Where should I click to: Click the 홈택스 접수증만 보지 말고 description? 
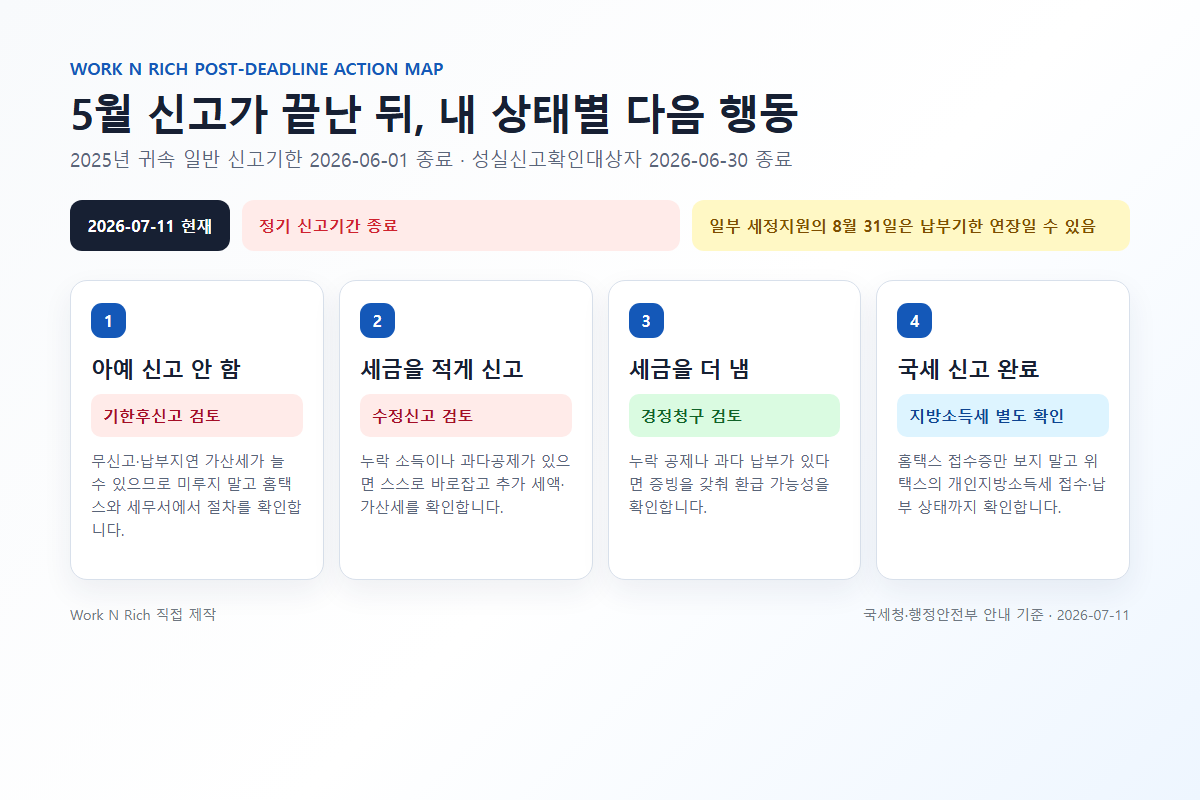click(x=1003, y=484)
